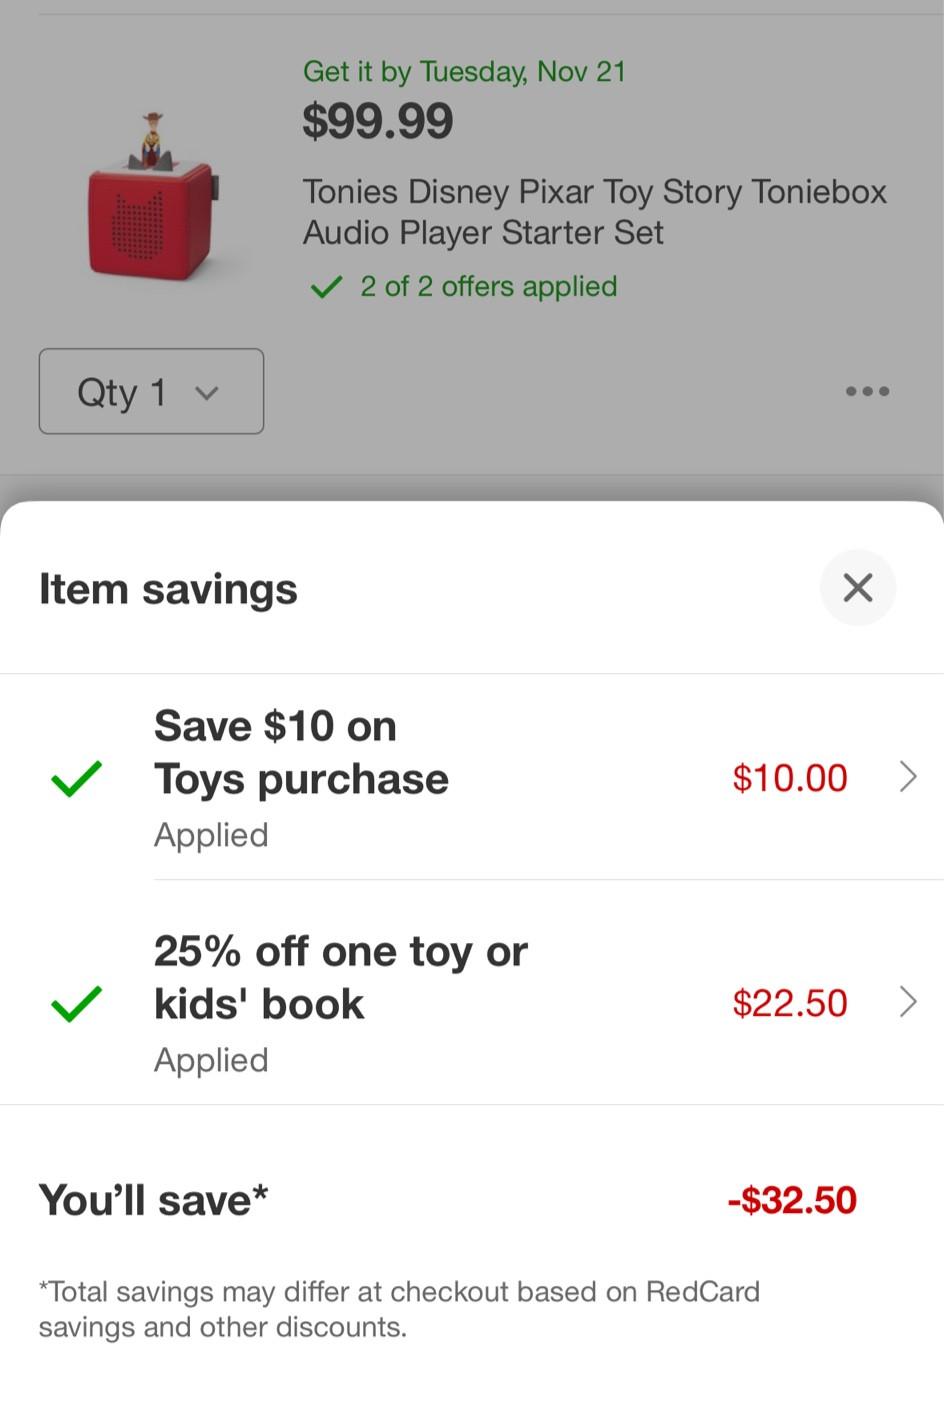Tap the Get it by Tuesday, Nov 21 text
The width and height of the screenshot is (944, 1416).
coord(465,72)
